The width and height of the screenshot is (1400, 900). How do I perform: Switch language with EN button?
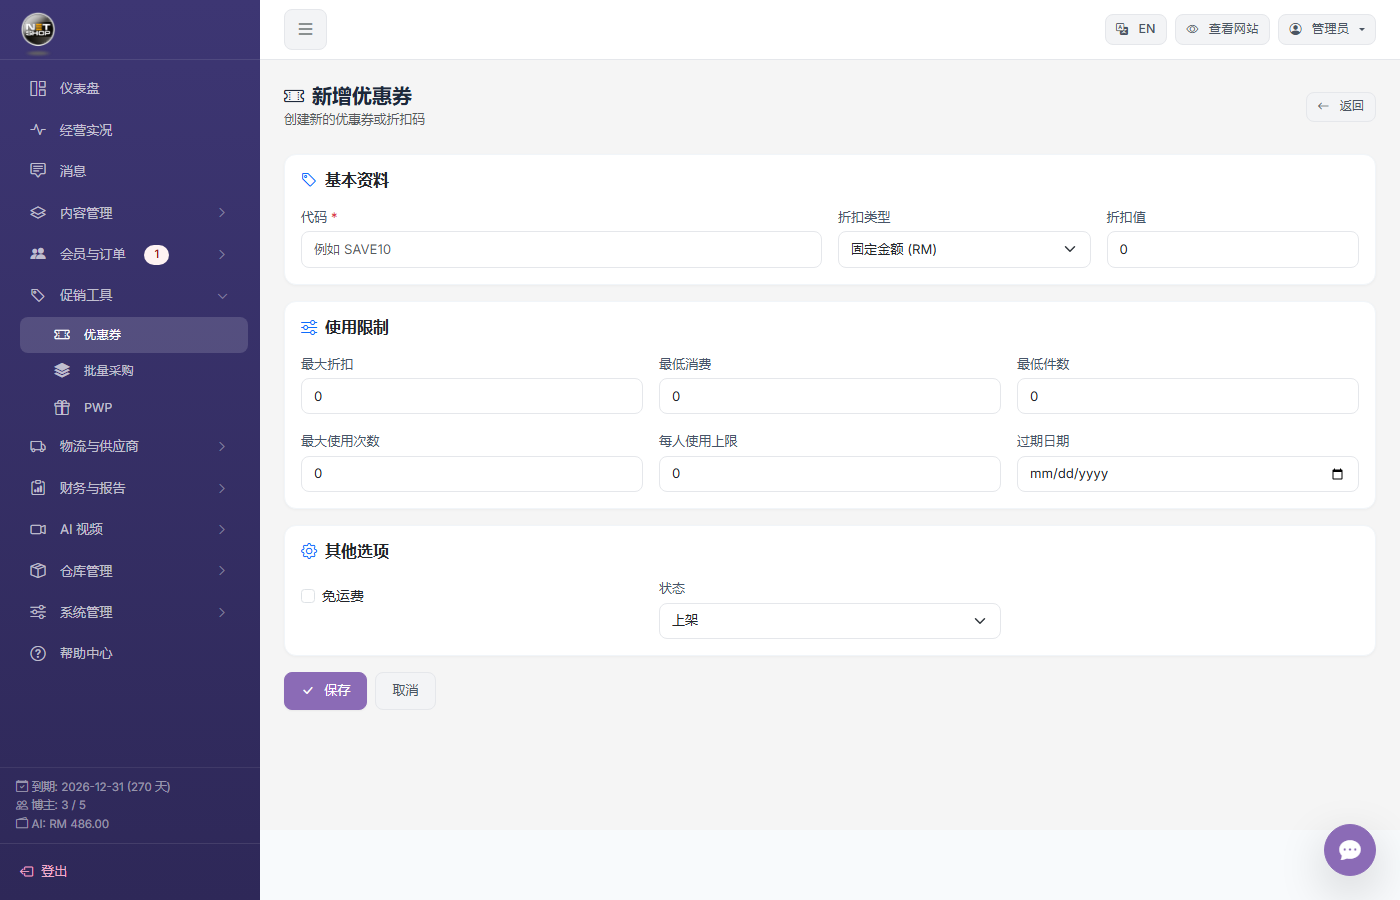coord(1136,29)
